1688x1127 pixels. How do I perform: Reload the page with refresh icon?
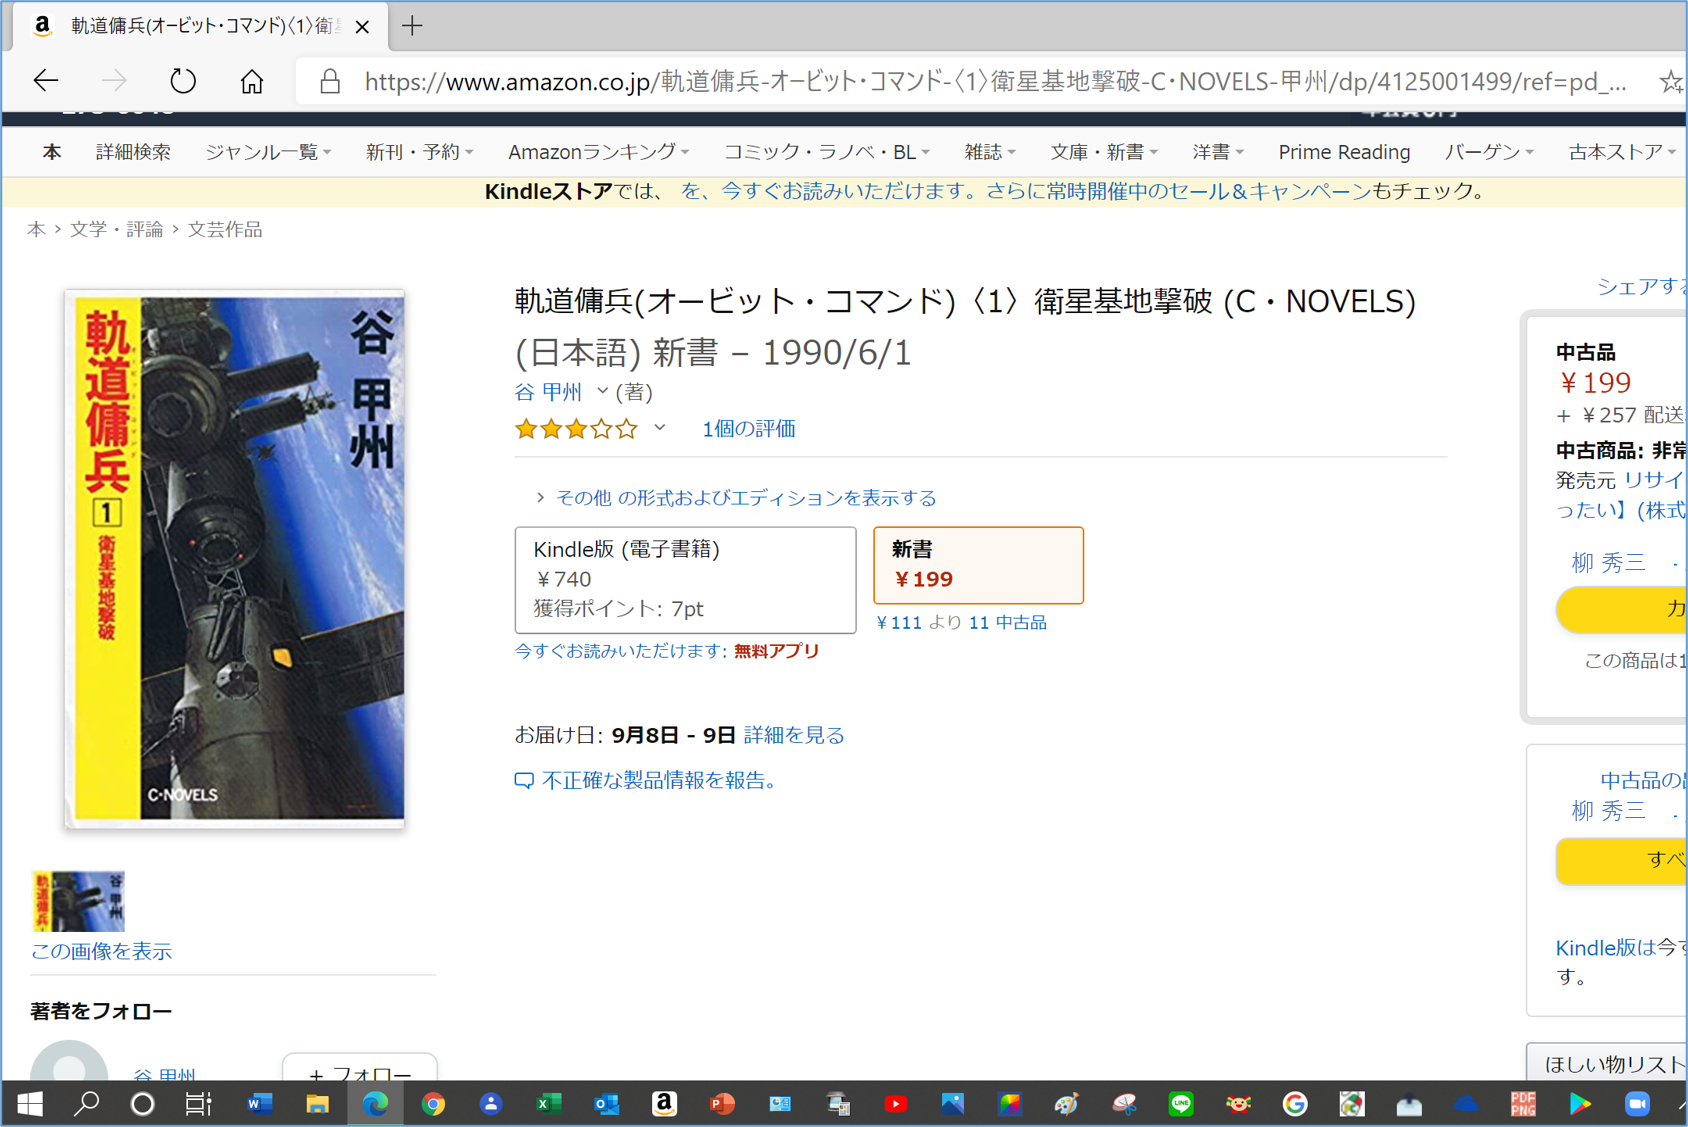pyautogui.click(x=183, y=81)
